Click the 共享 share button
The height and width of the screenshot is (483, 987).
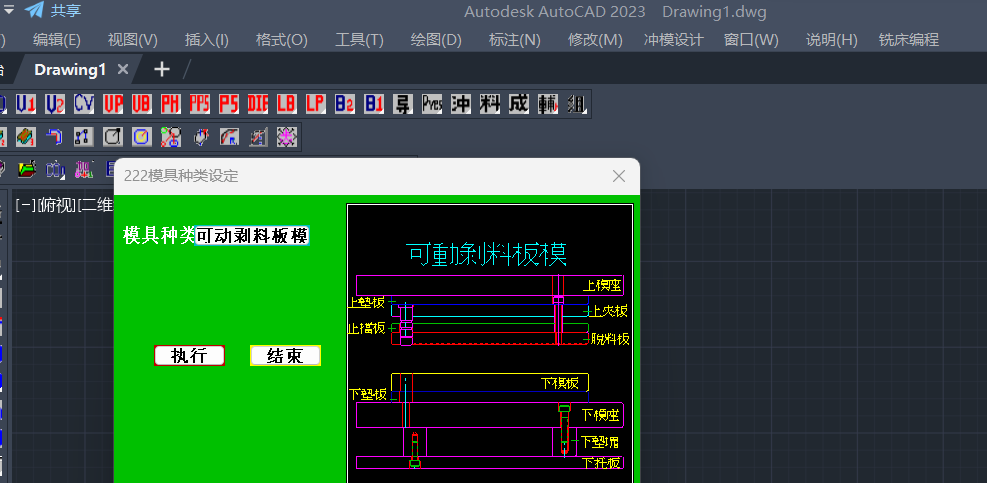(66, 11)
